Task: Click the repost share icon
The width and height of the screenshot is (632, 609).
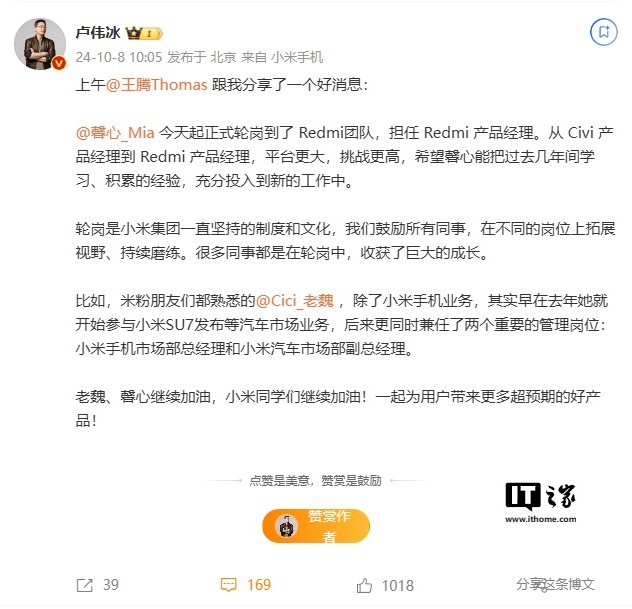Action: (85, 586)
